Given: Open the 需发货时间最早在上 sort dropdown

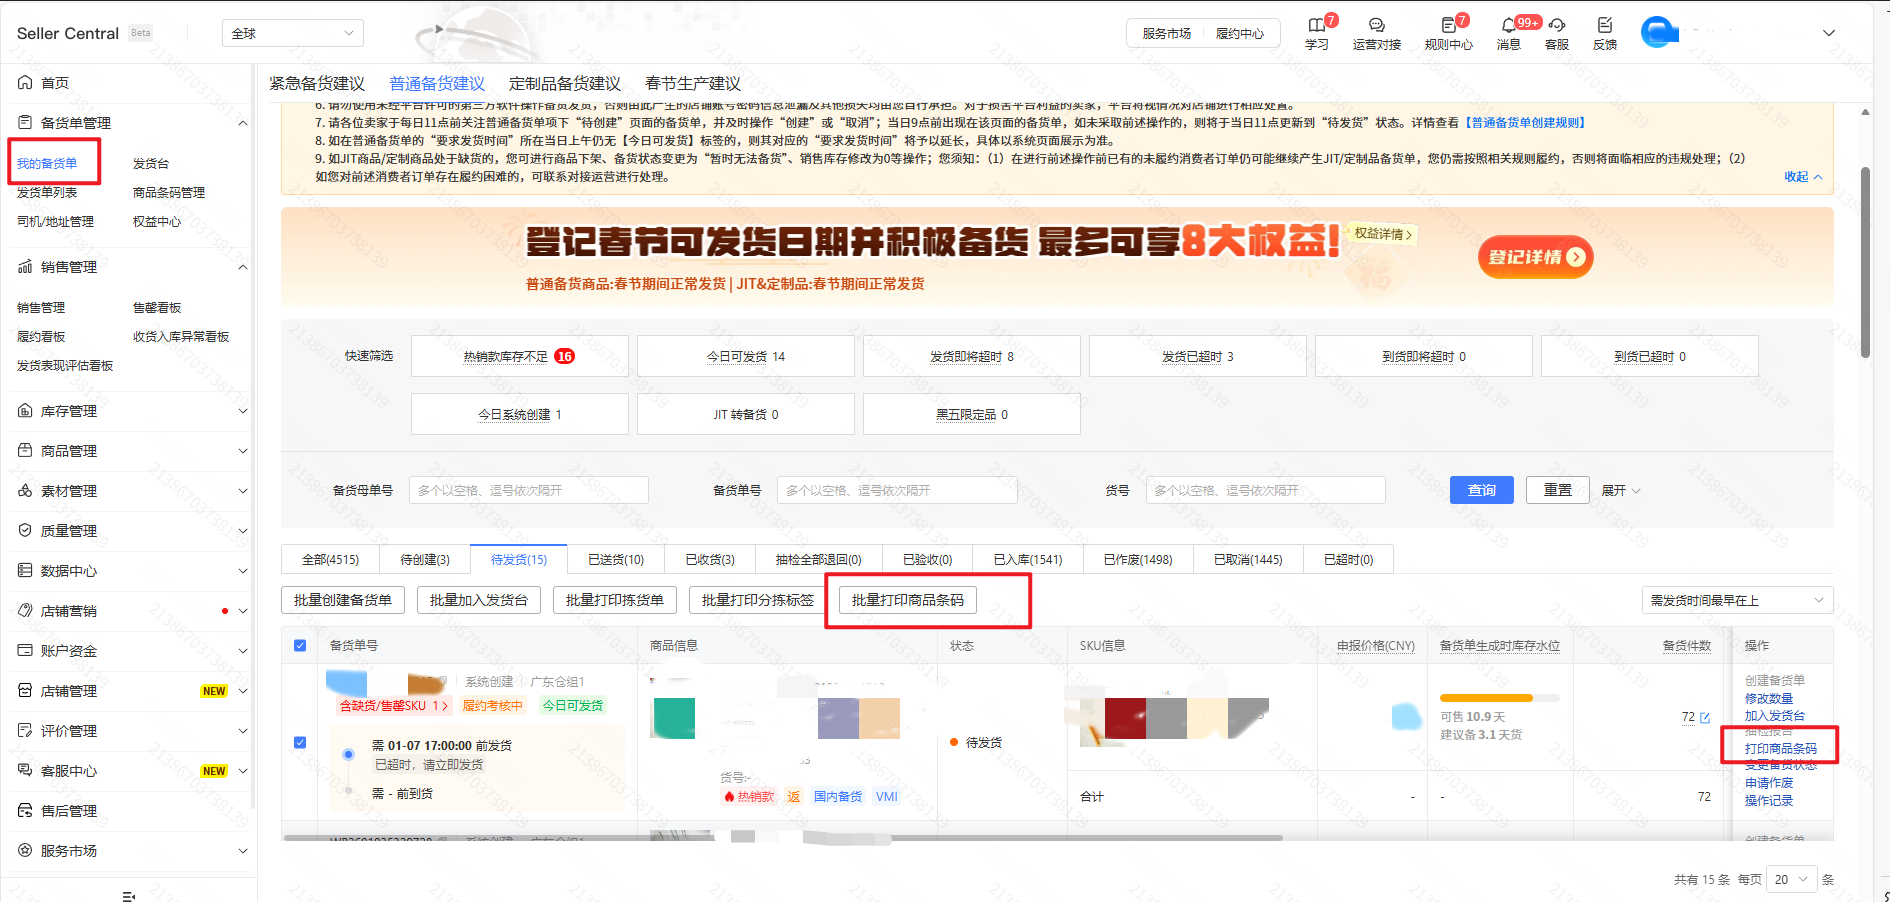Looking at the screenshot, I should [x=1737, y=600].
